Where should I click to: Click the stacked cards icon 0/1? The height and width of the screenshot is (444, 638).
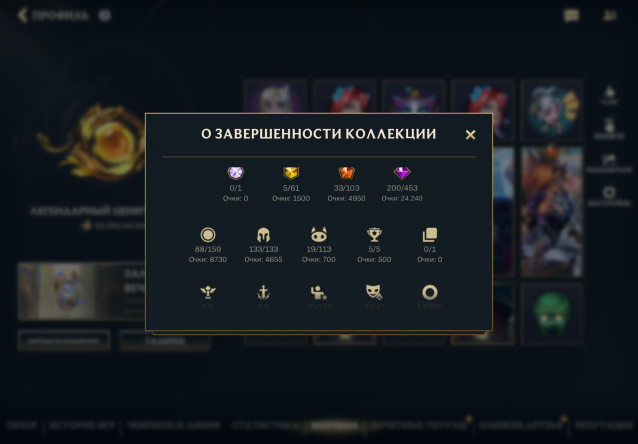430,235
